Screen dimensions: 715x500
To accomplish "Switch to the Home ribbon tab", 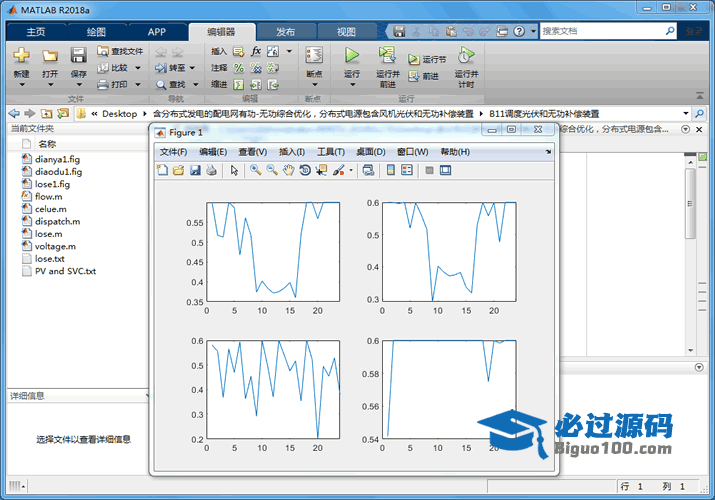I will tap(36, 32).
